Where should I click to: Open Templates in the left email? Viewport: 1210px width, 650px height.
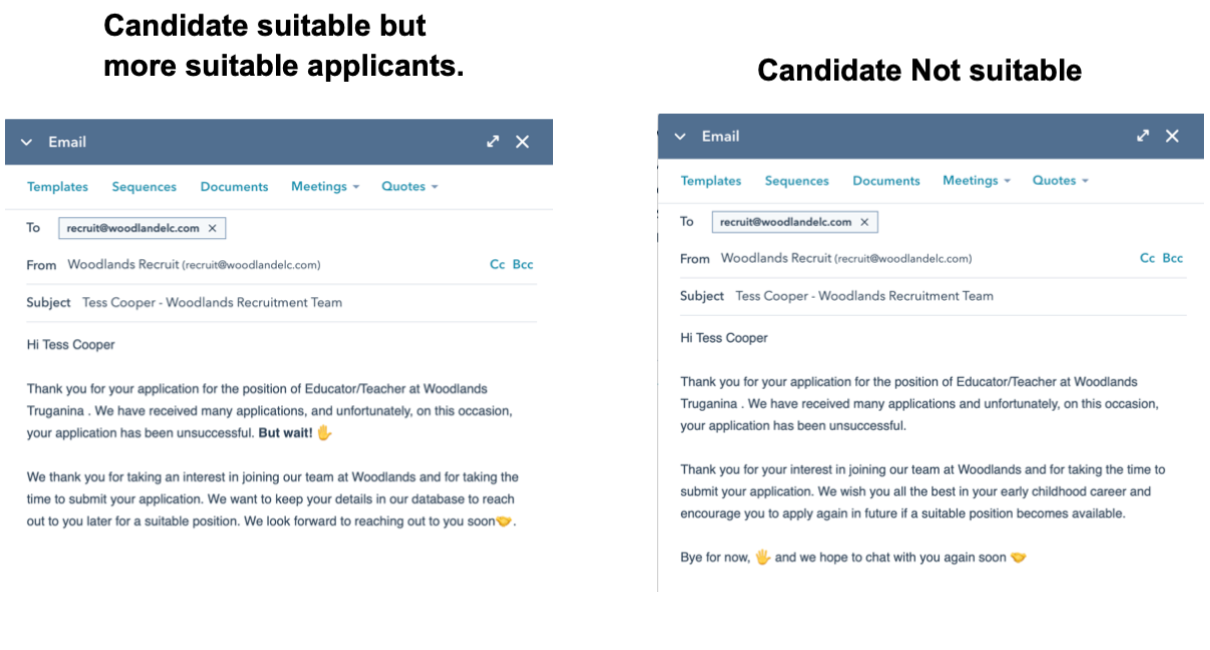pyautogui.click(x=57, y=187)
